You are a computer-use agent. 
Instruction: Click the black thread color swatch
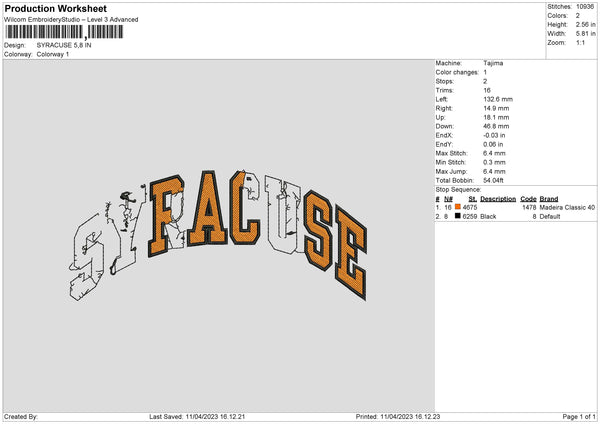458,216
